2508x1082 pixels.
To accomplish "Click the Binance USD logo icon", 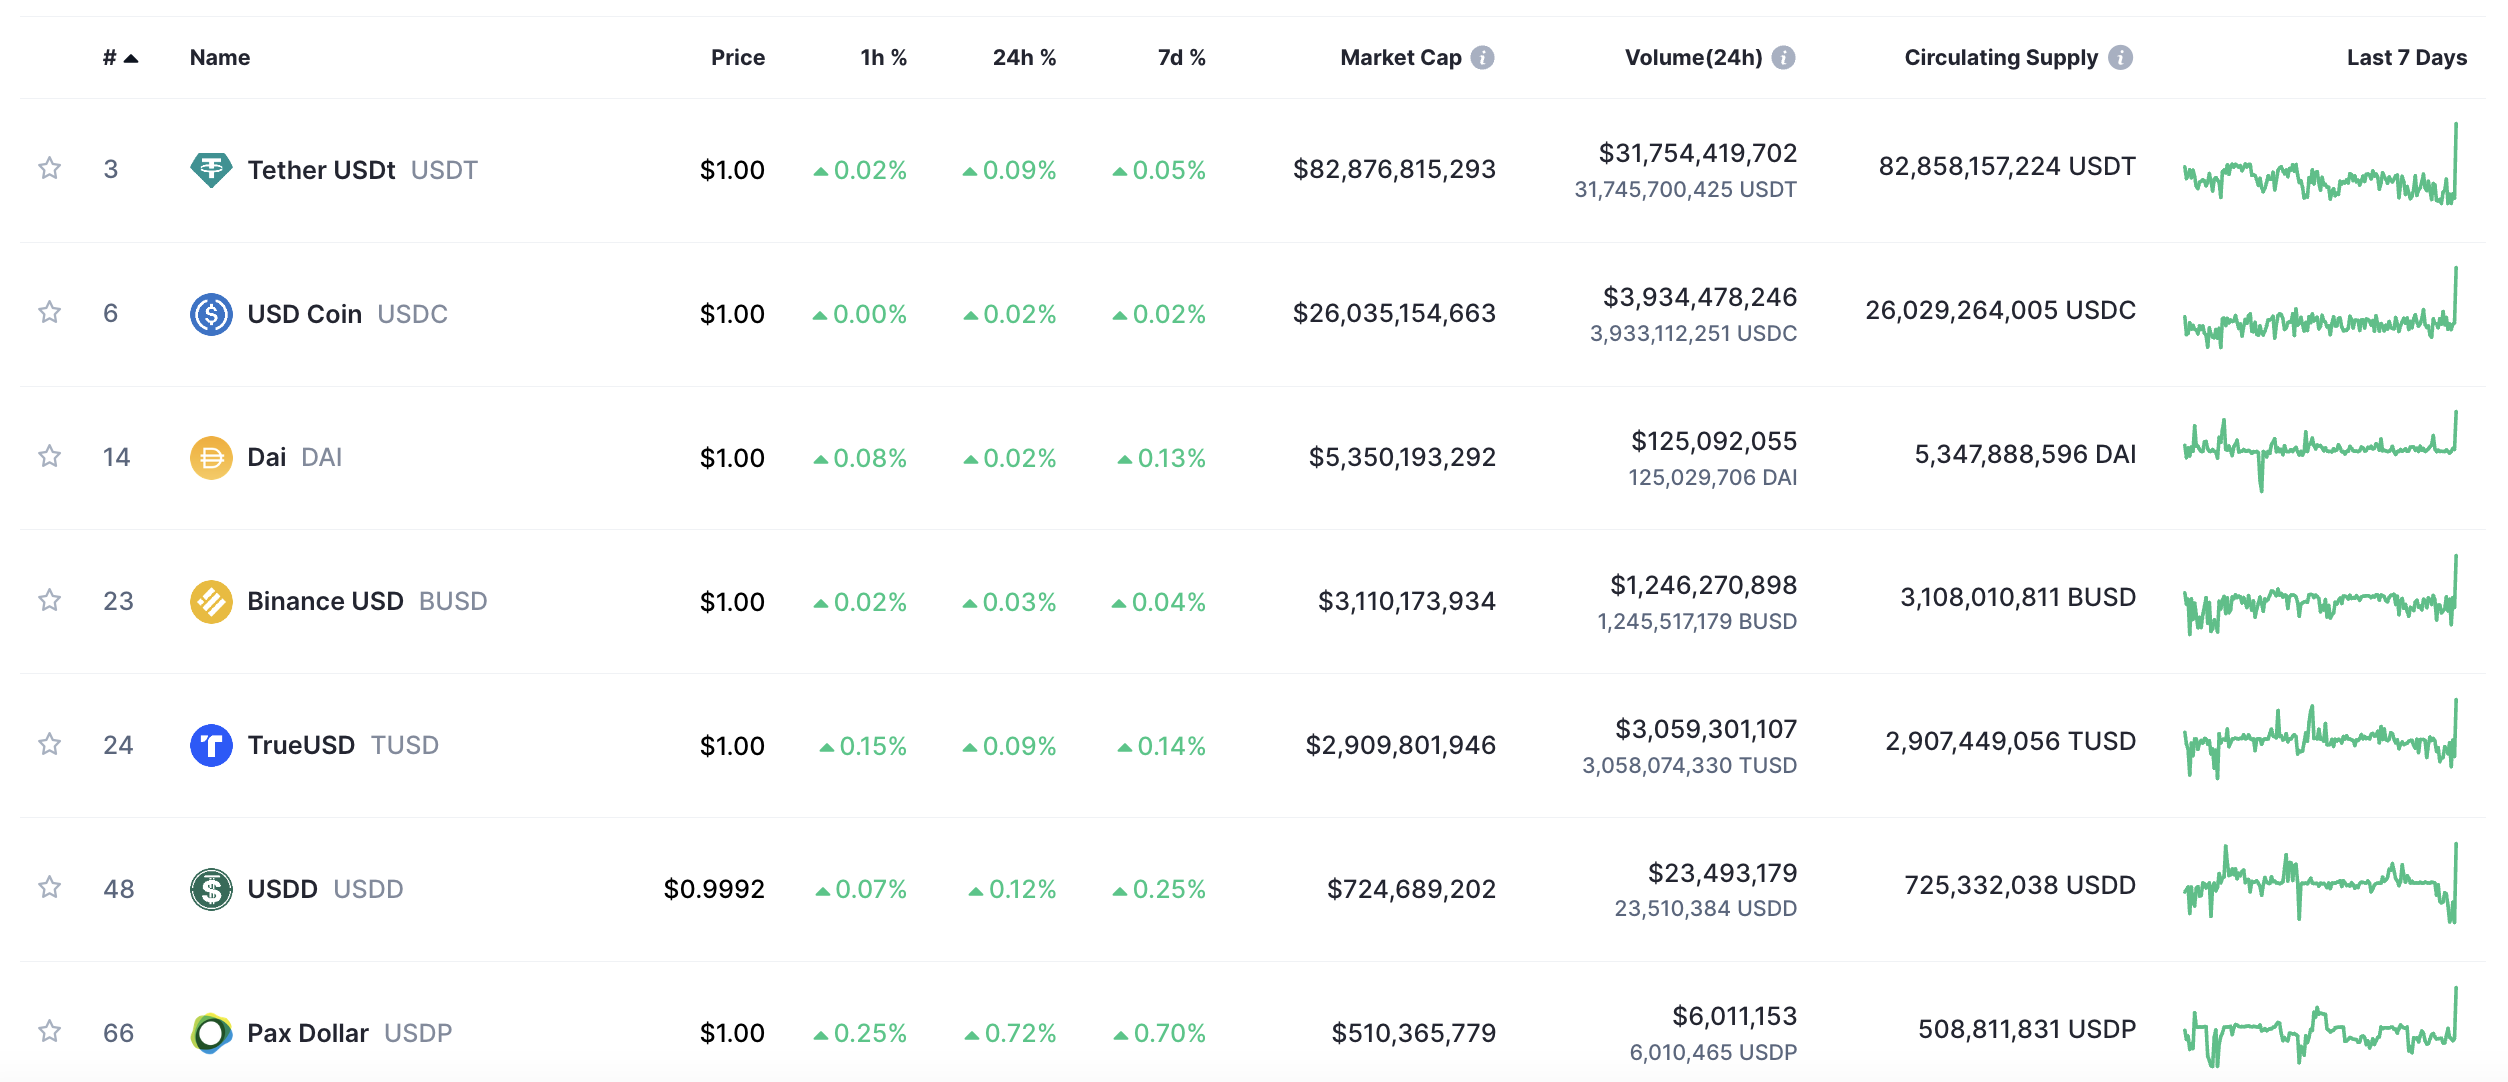I will 211,602.
